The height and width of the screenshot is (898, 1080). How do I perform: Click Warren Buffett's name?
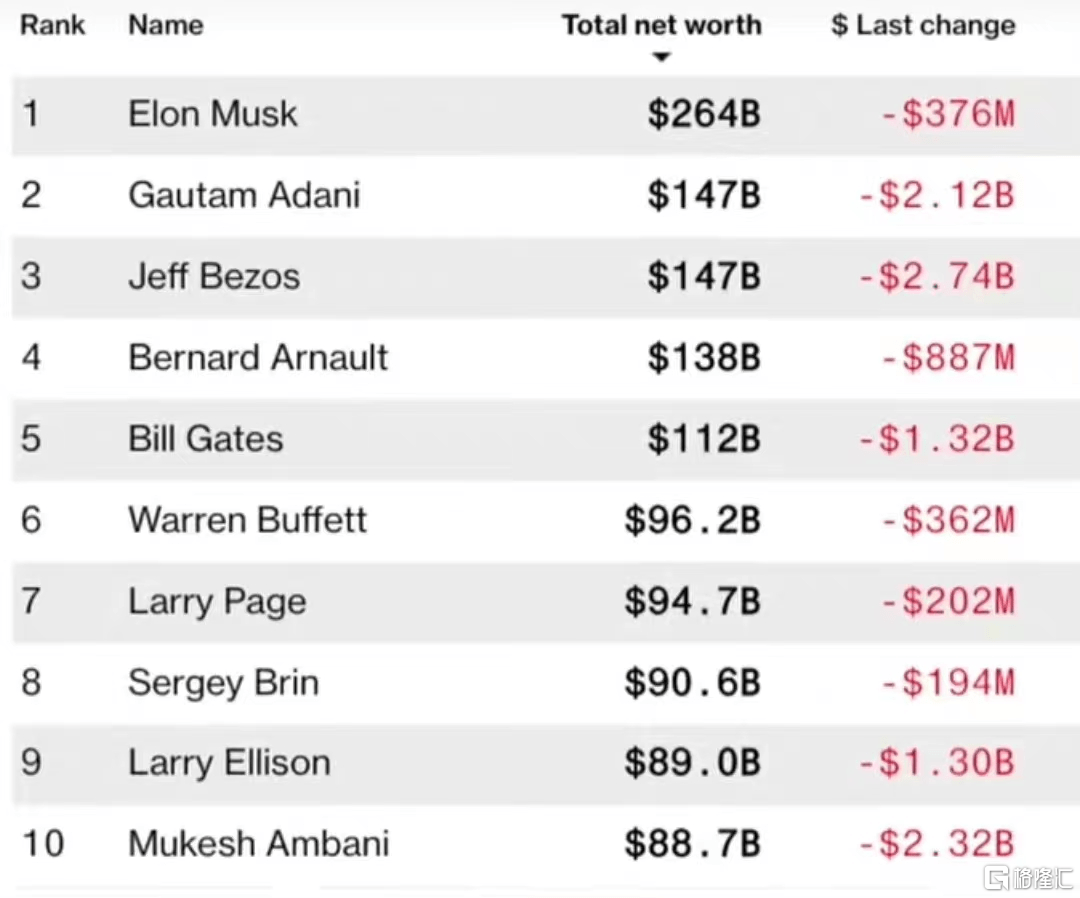248,521
